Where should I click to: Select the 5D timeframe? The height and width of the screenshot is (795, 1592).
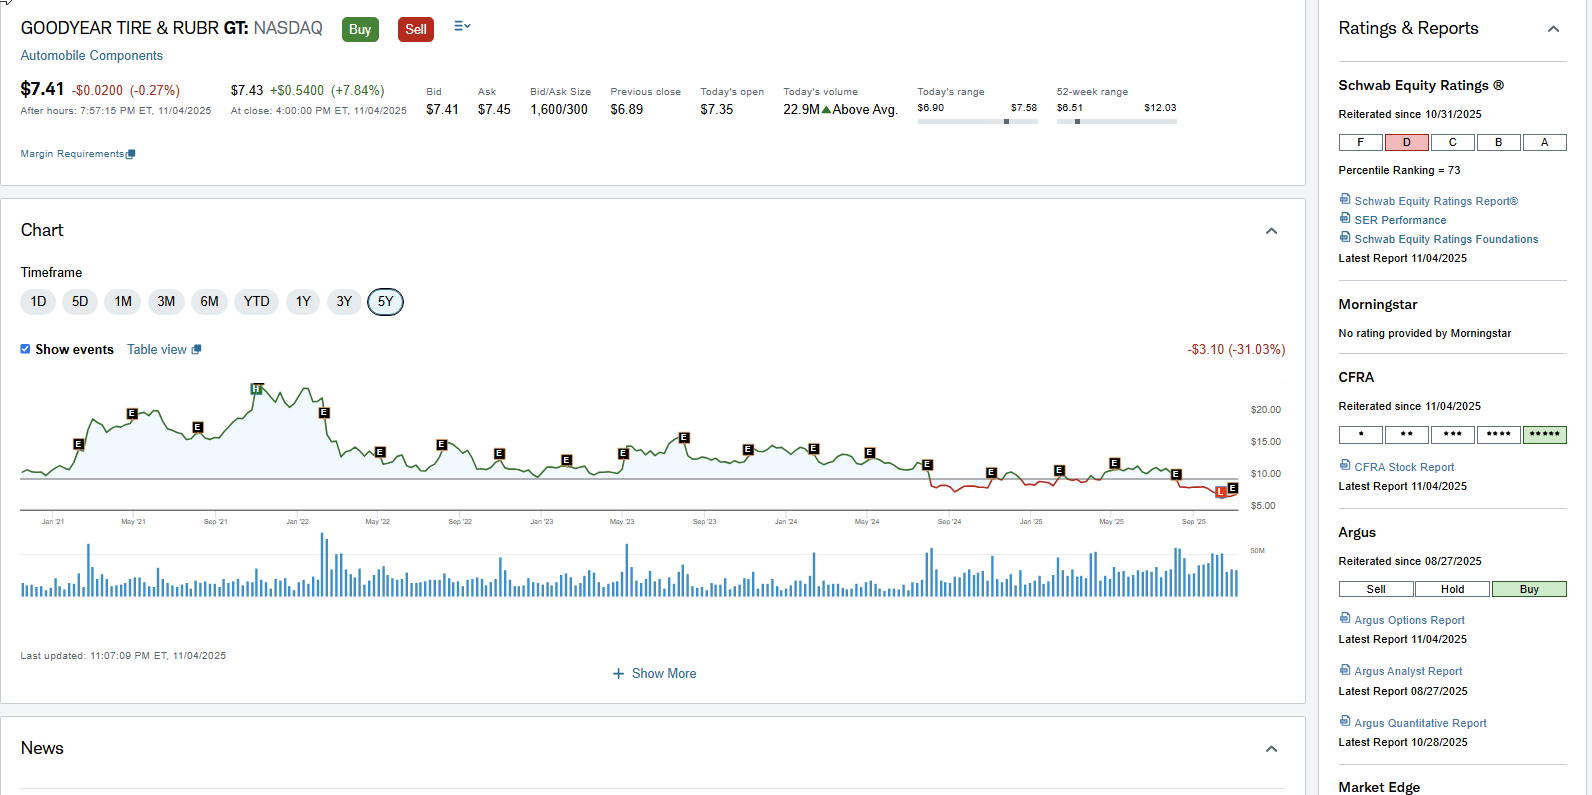click(80, 302)
